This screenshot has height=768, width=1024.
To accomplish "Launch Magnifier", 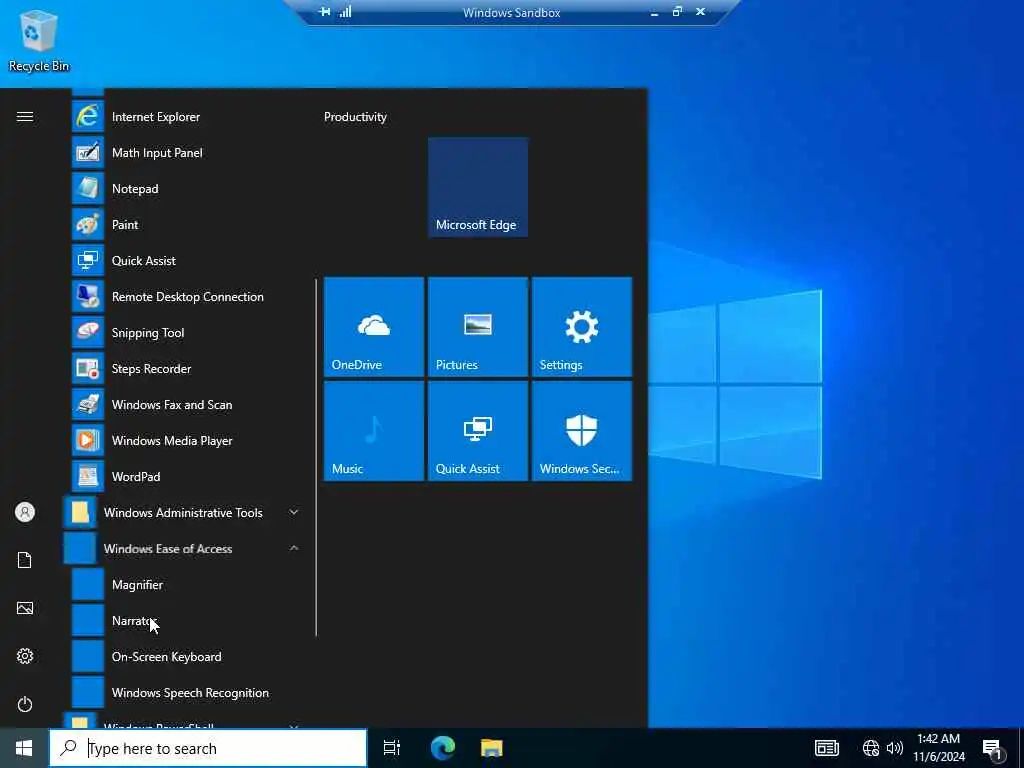I will point(186,584).
